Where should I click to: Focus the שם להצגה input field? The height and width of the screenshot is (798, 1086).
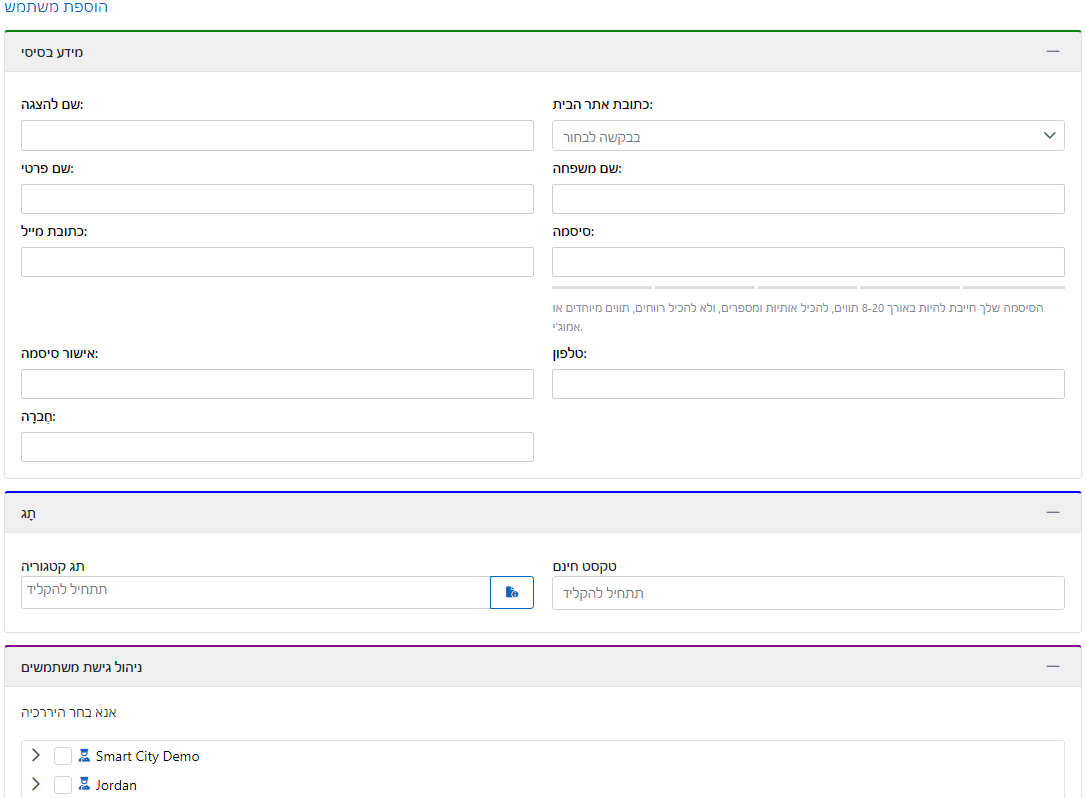277,136
